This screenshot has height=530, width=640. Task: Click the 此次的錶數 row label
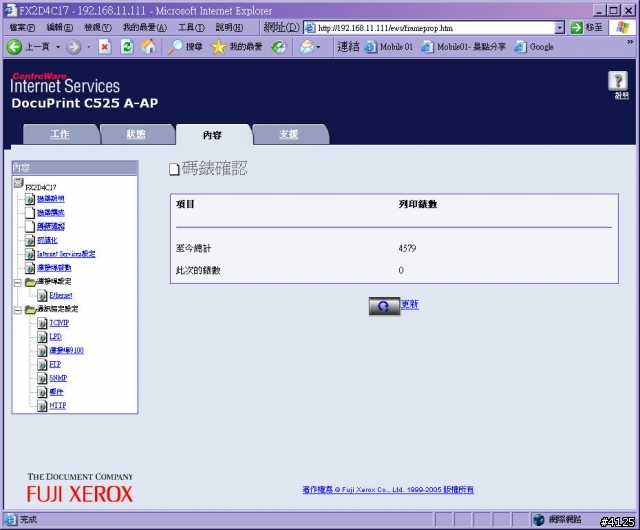(198, 270)
